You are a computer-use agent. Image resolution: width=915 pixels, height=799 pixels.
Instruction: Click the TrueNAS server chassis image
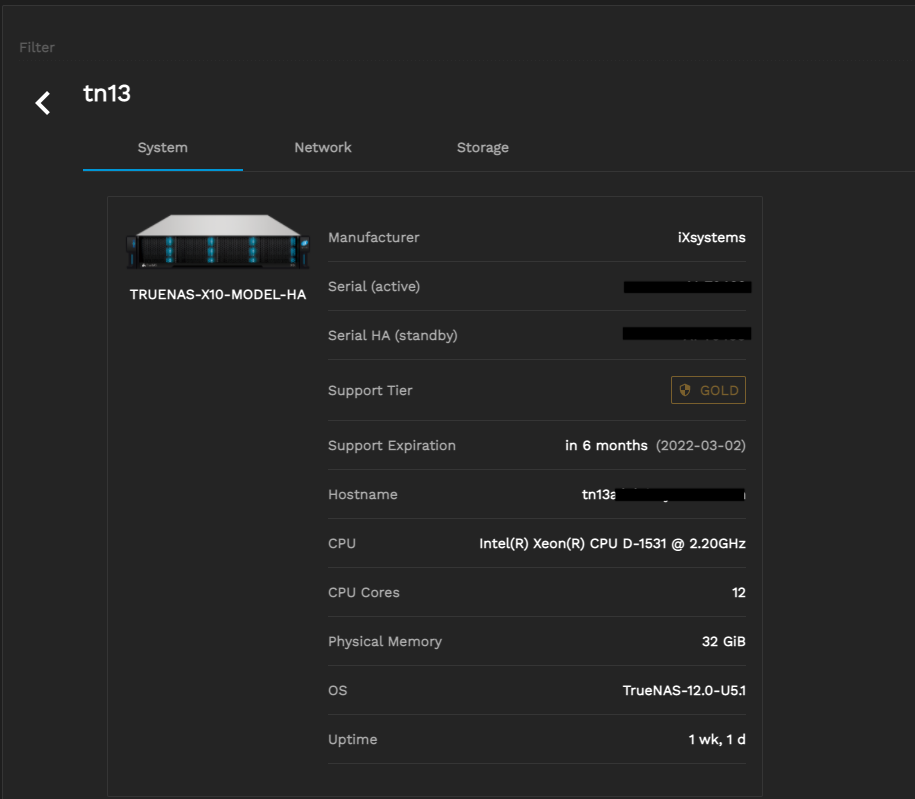(217, 243)
